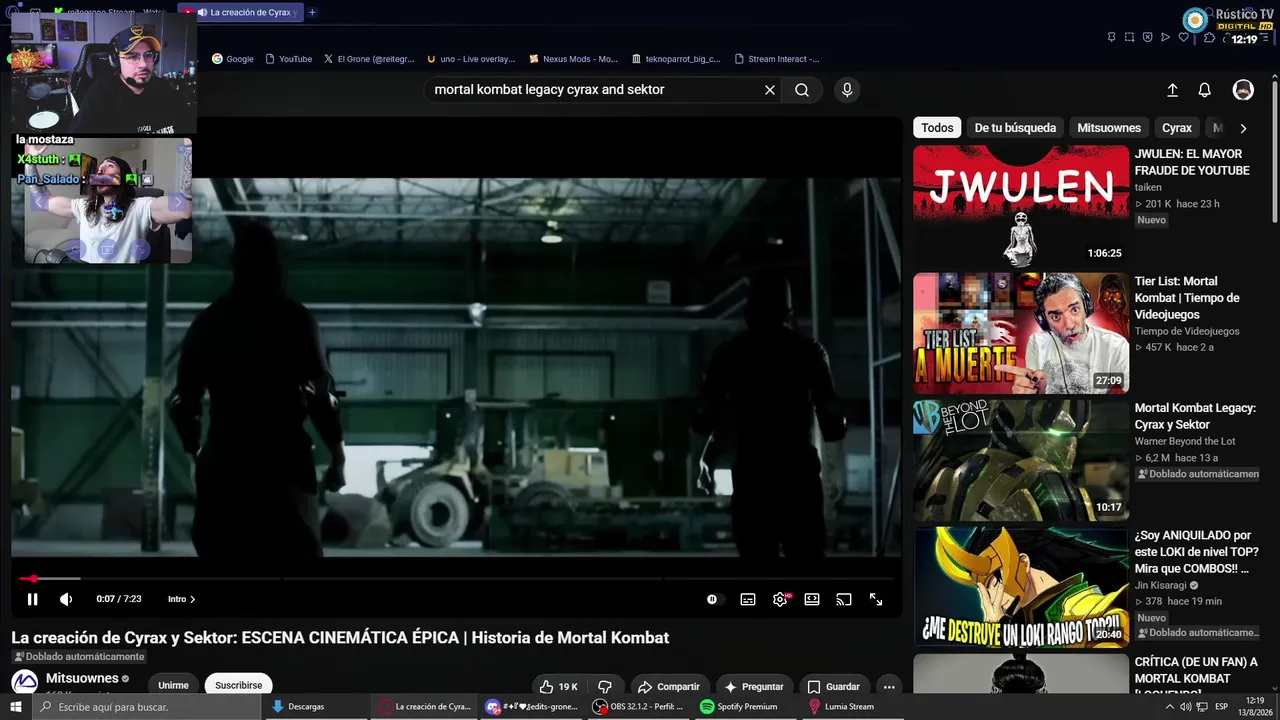The height and width of the screenshot is (720, 1280).
Task: Open the browser extensions puzzle icon
Action: 1210,37
